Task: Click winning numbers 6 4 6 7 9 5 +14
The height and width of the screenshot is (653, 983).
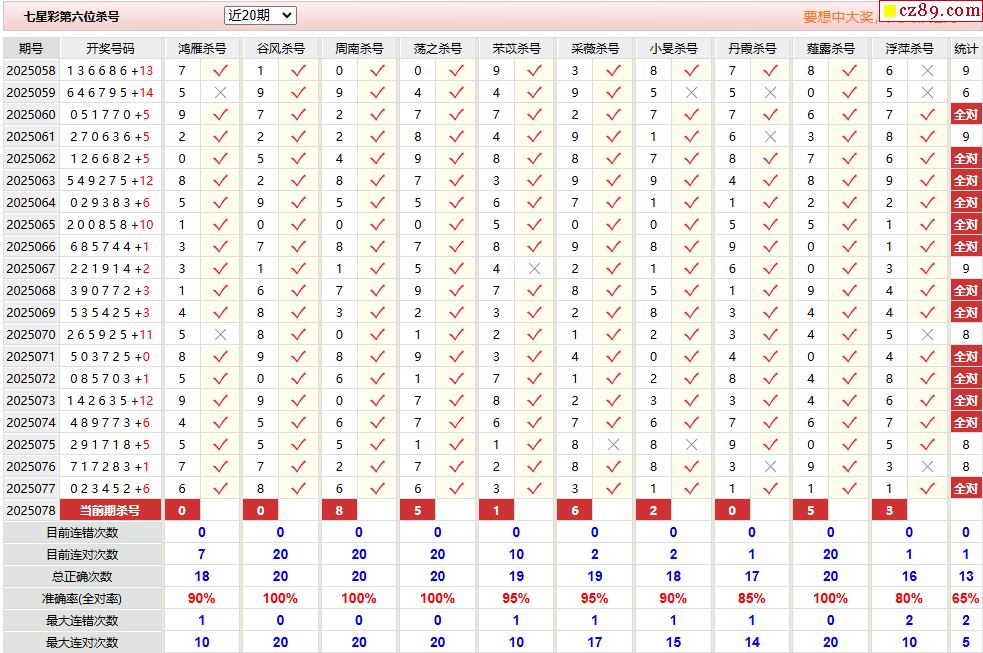Action: coord(110,93)
